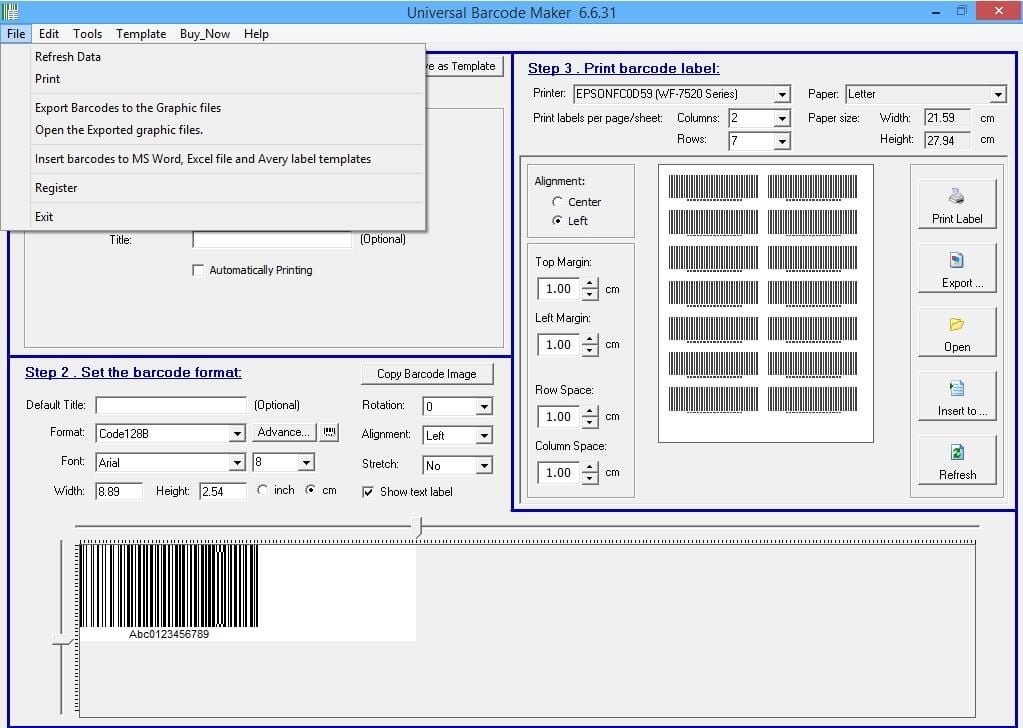Choose Exit from File menu

228,217
